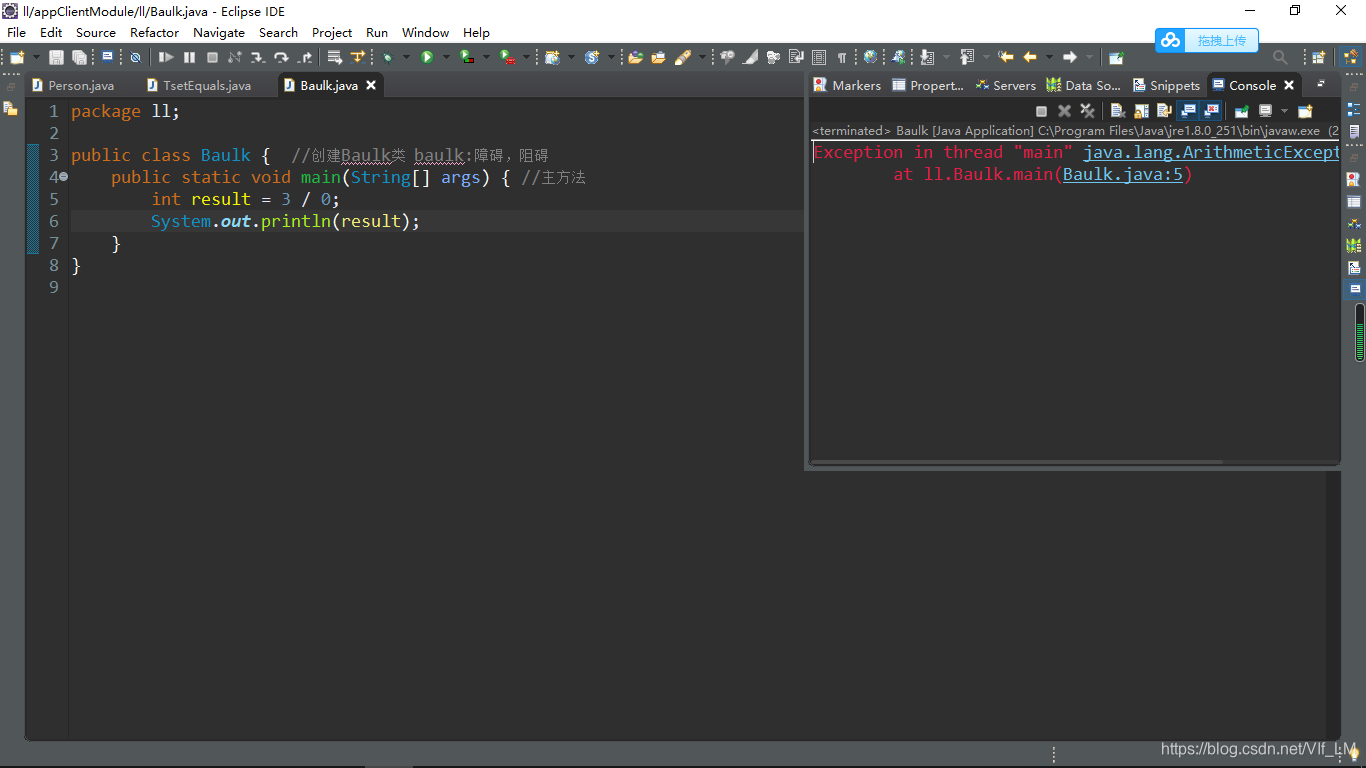Viewport: 1366px width, 768px height.
Task: Open the Refactor menu
Action: click(154, 32)
